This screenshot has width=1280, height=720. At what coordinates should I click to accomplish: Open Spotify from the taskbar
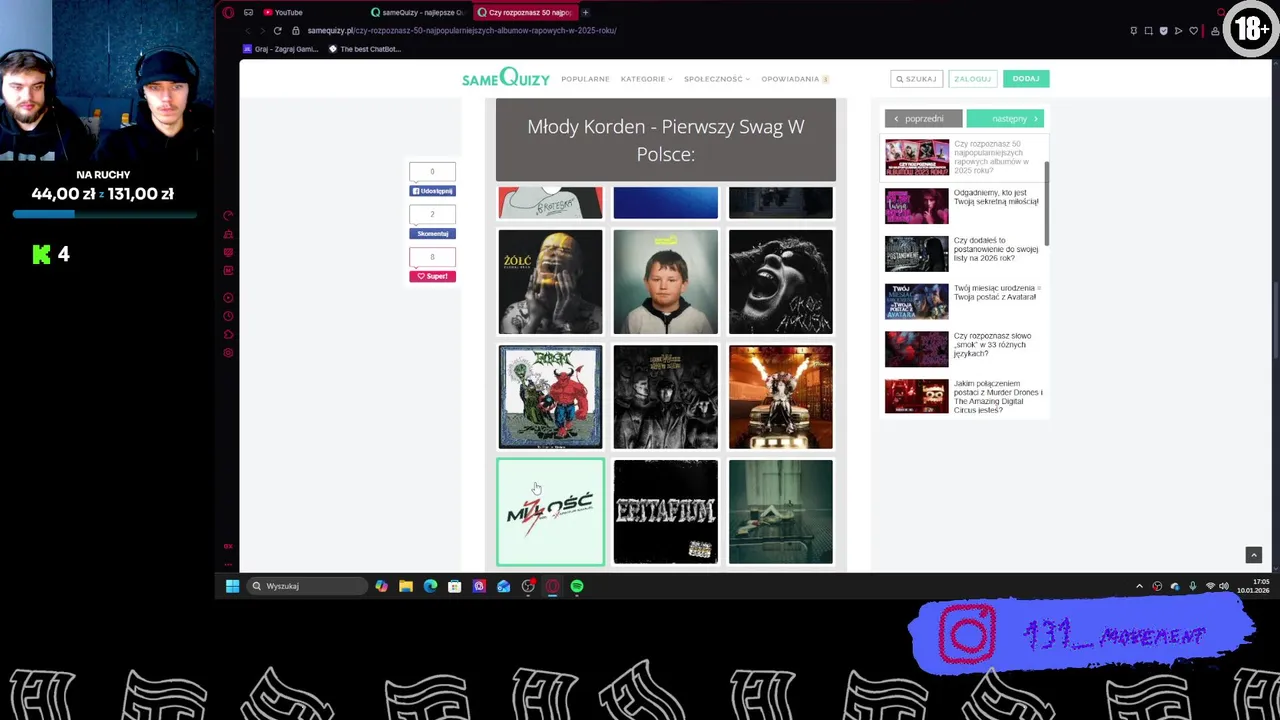pyautogui.click(x=577, y=586)
